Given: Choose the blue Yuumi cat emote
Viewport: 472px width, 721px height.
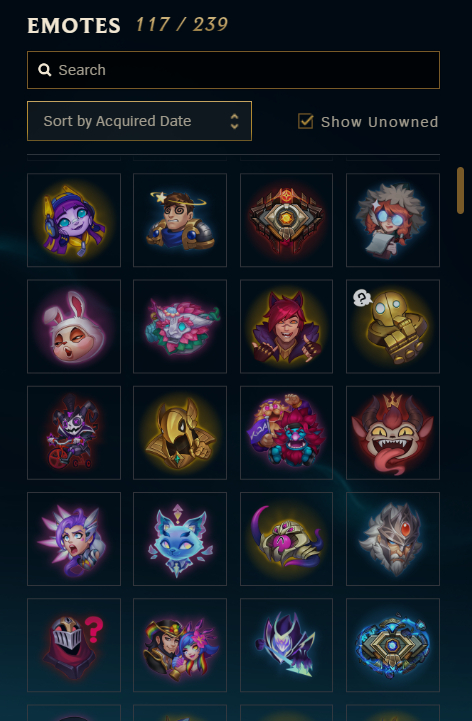Looking at the screenshot, I should click(180, 538).
